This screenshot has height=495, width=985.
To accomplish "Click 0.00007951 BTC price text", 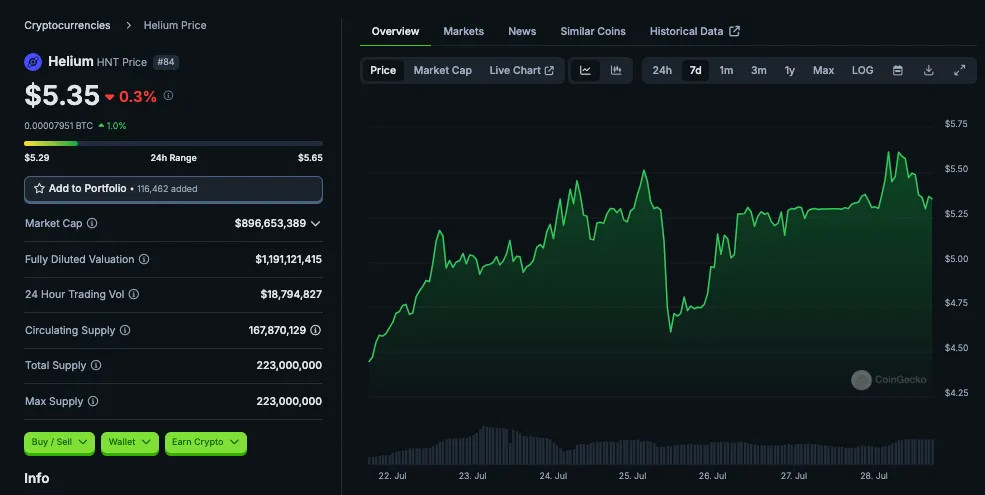I will pos(58,126).
